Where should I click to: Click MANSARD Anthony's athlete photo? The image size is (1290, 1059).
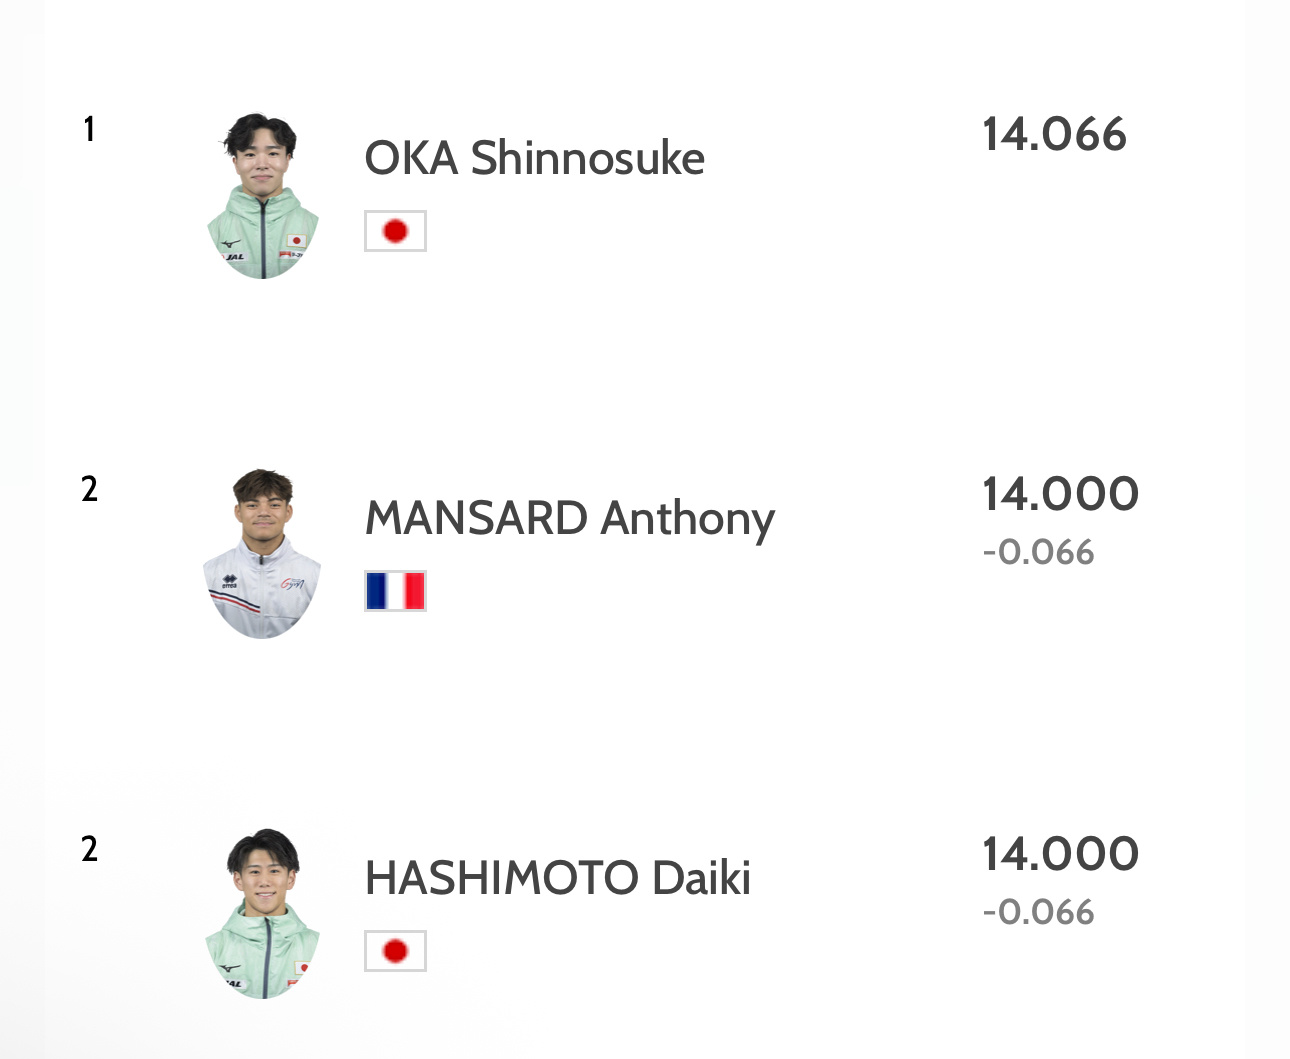pyautogui.click(x=263, y=553)
